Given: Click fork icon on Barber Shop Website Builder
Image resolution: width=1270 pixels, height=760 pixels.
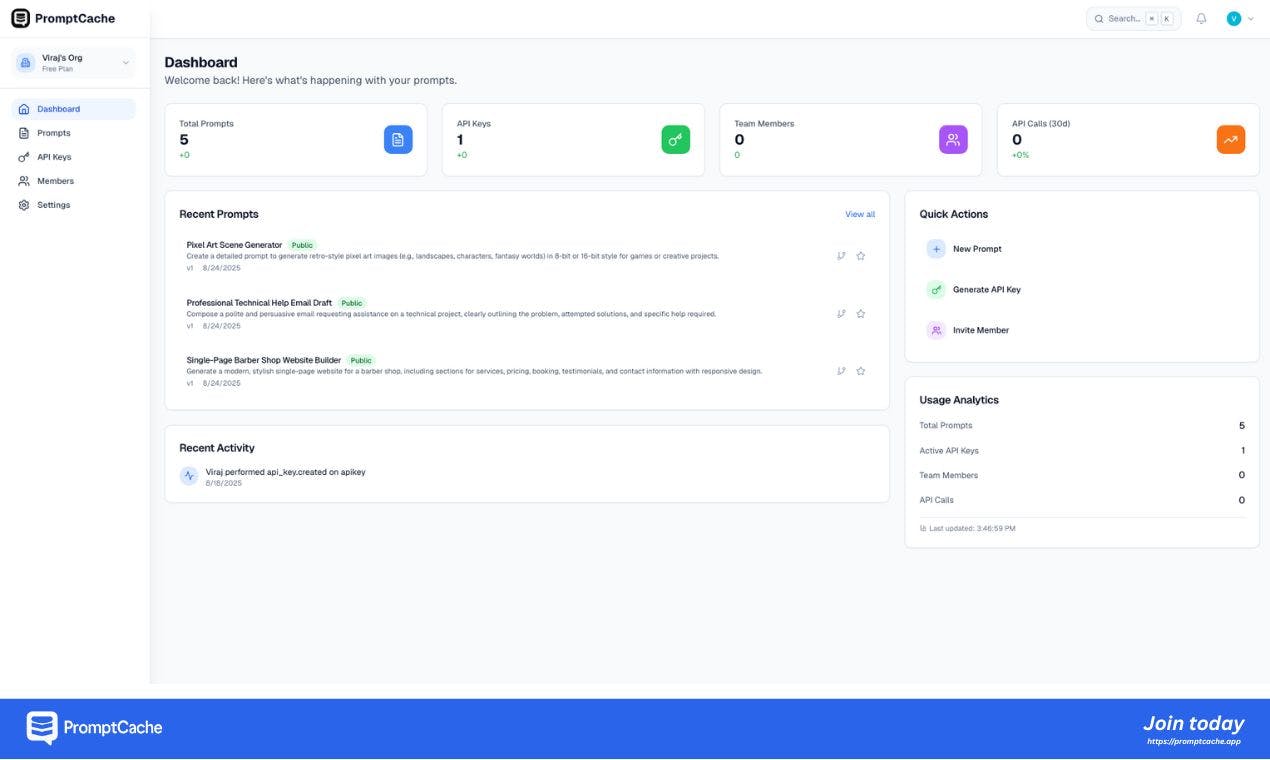Looking at the screenshot, I should [x=841, y=371].
